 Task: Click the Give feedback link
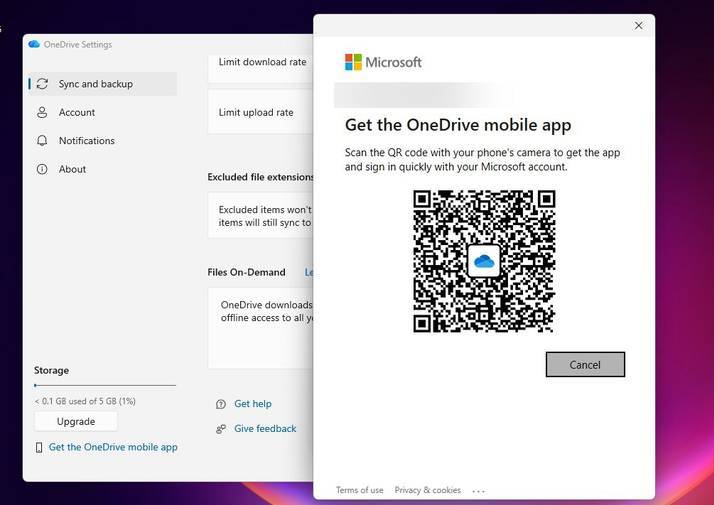[x=265, y=429]
